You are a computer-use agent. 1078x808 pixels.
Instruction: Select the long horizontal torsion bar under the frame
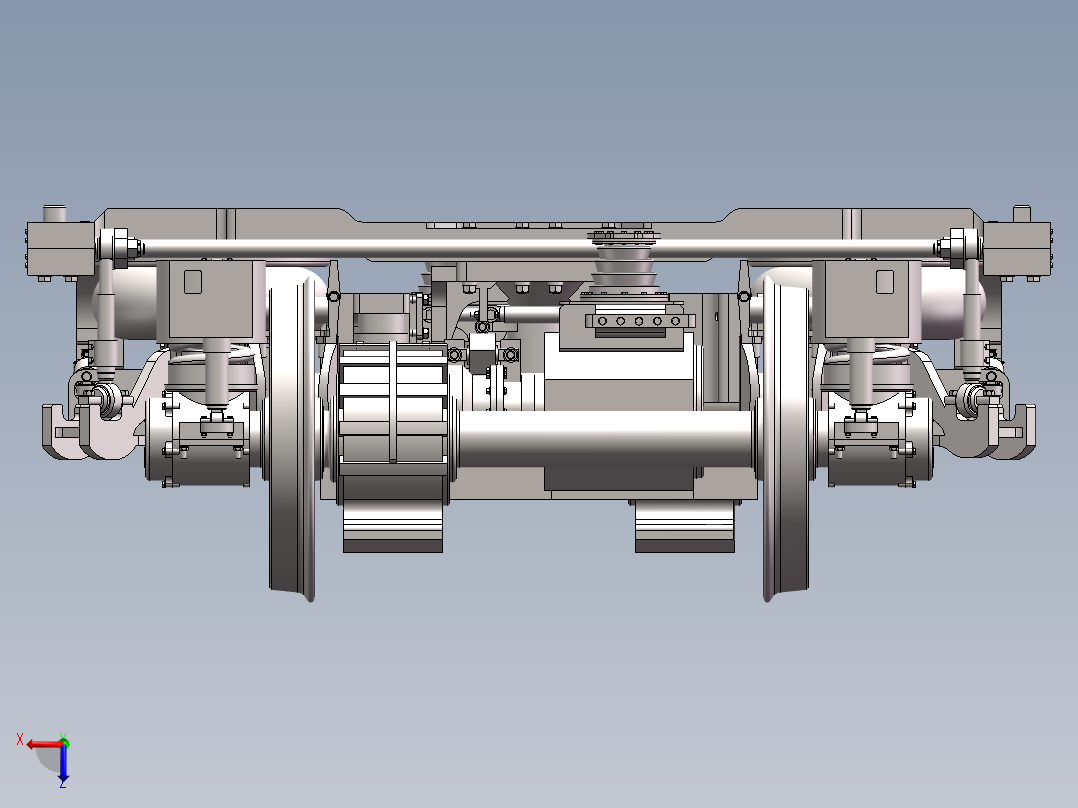click(x=540, y=249)
